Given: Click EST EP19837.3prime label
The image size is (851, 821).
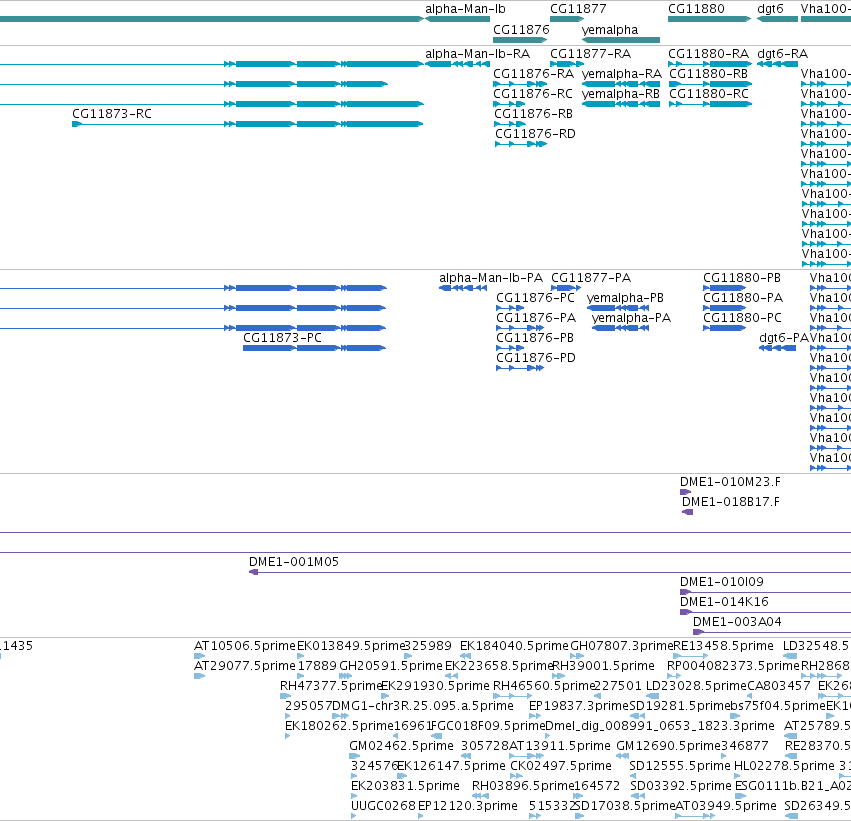Looking at the screenshot, I should [x=579, y=706].
